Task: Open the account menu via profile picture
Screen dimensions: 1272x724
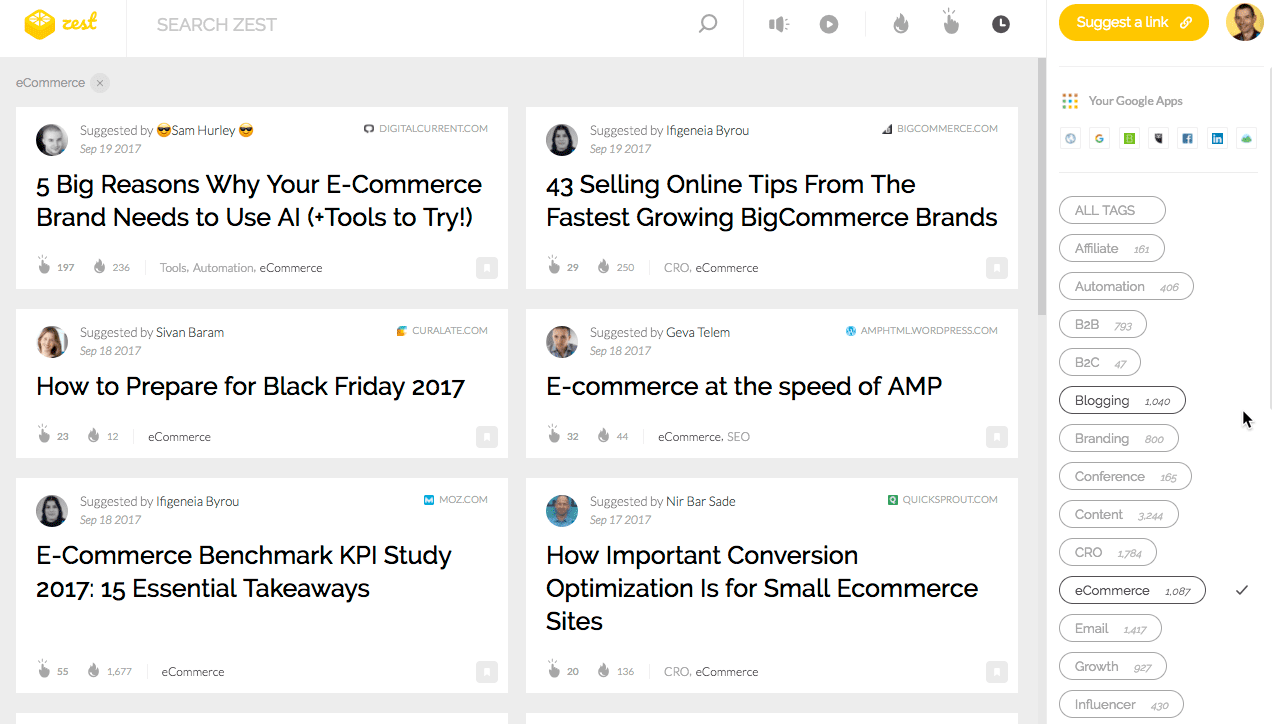Action: 1245,22
